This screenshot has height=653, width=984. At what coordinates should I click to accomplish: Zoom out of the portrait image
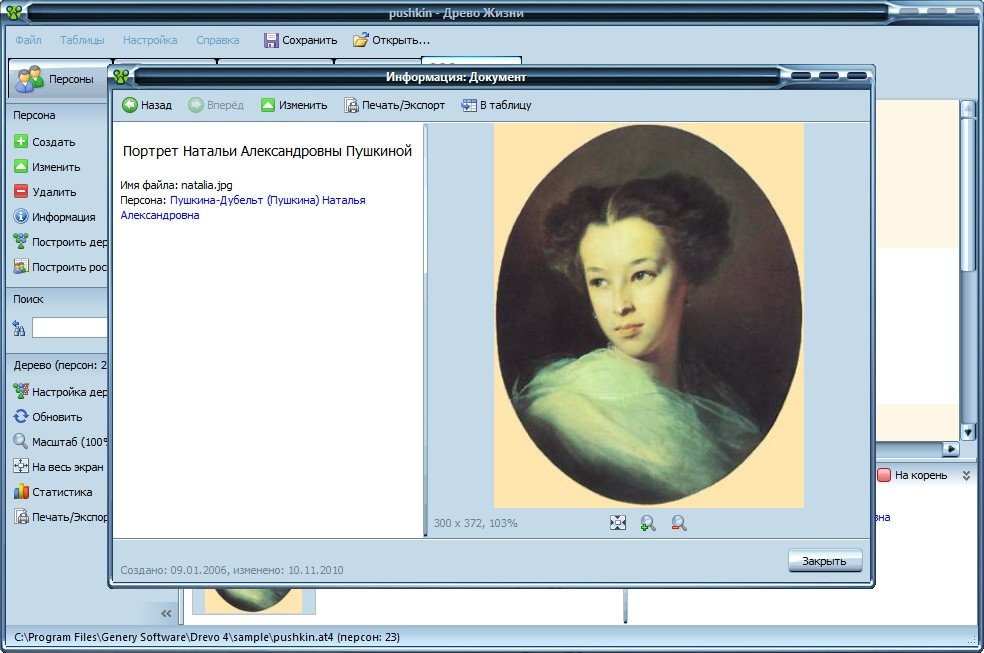point(679,523)
